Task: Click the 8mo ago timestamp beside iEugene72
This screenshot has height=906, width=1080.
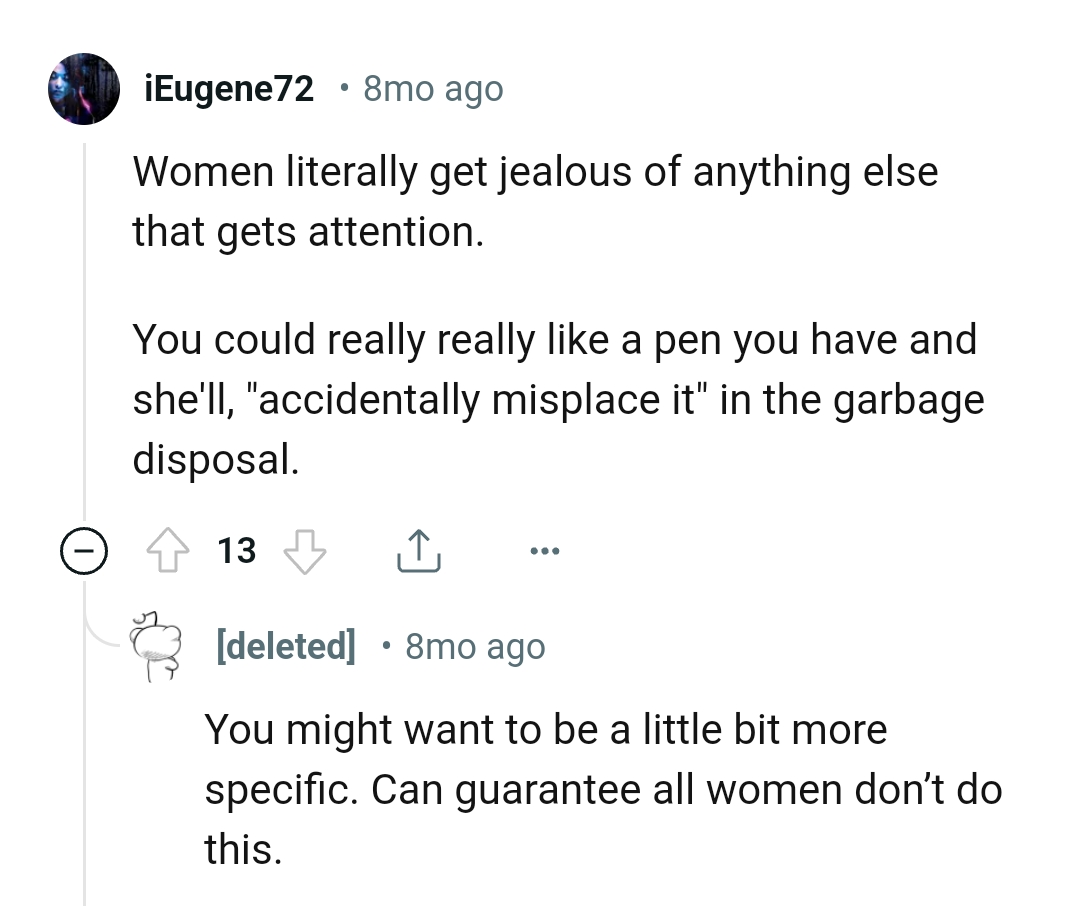Action: click(432, 90)
